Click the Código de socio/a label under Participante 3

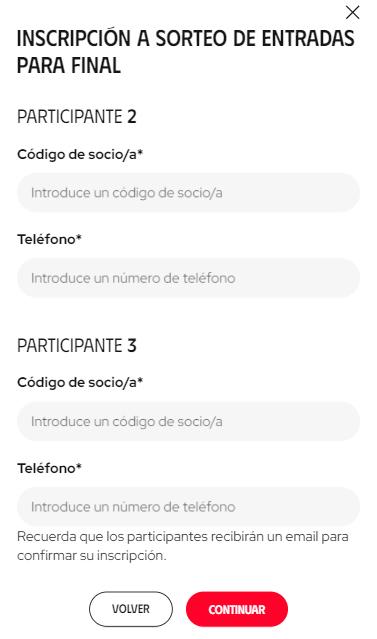tap(80, 382)
